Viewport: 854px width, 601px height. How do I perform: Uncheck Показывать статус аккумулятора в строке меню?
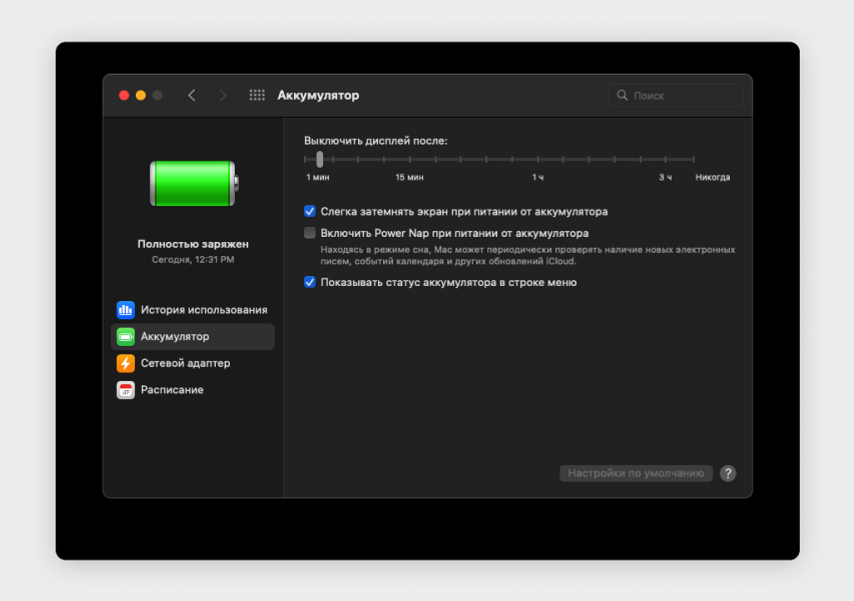tap(309, 282)
